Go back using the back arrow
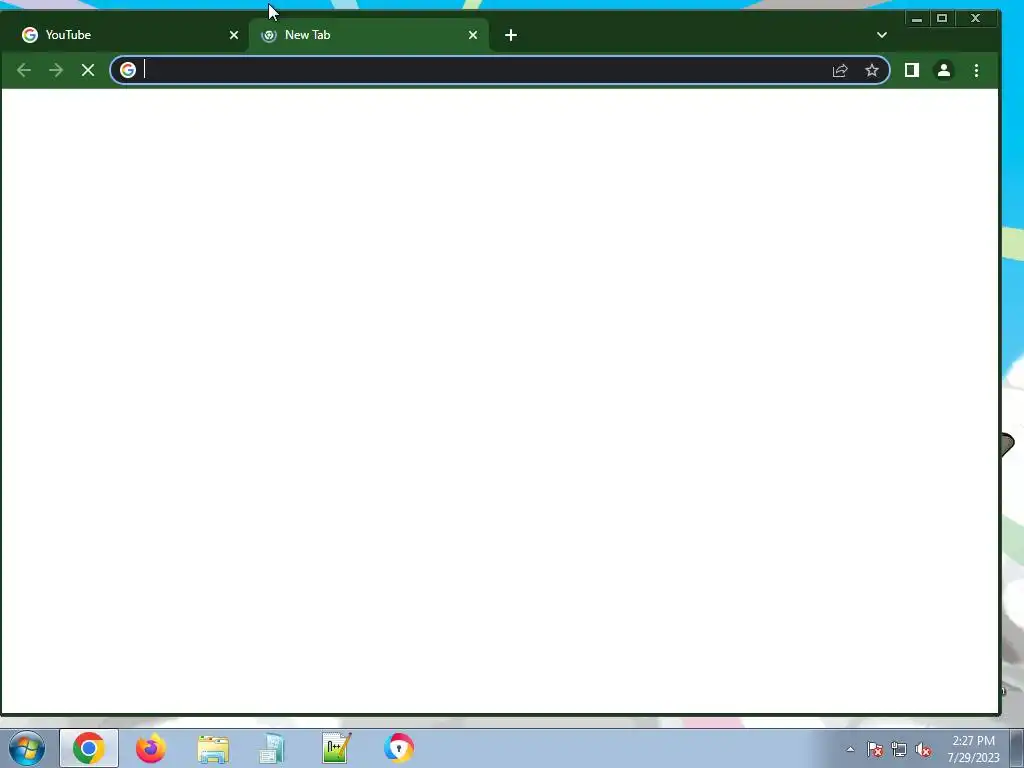The width and height of the screenshot is (1024, 768). pos(24,70)
